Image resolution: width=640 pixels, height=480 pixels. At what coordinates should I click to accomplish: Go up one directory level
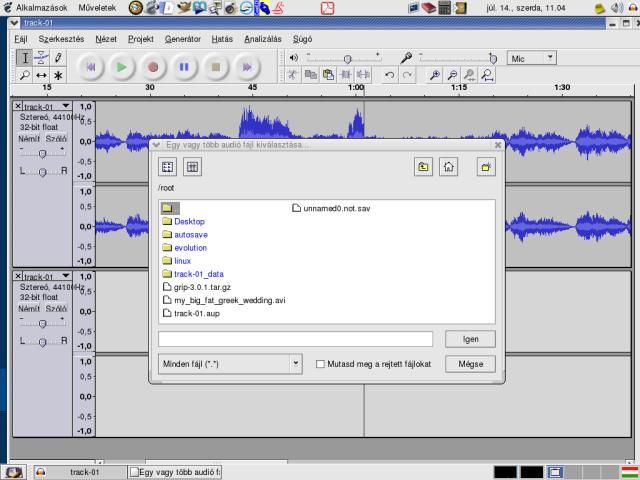pos(424,167)
